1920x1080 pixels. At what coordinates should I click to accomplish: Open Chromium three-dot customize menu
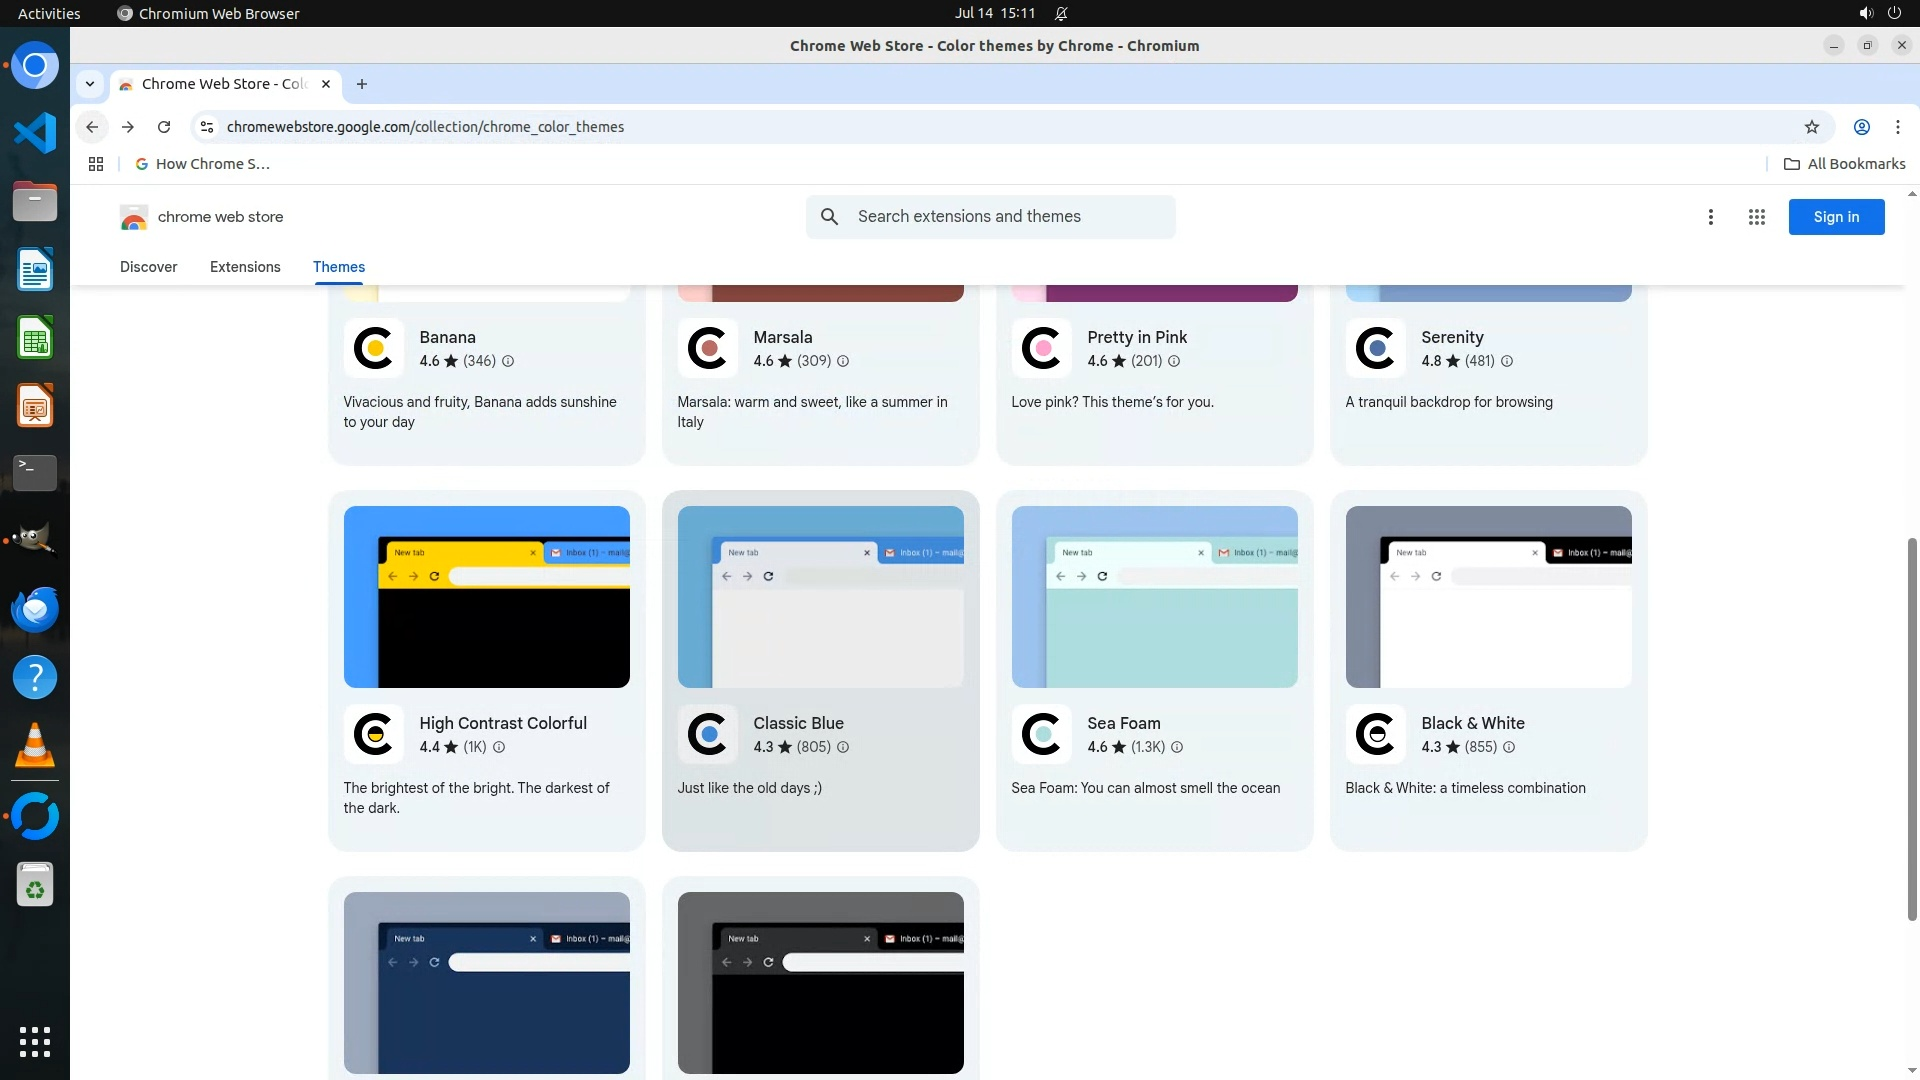(x=1897, y=127)
